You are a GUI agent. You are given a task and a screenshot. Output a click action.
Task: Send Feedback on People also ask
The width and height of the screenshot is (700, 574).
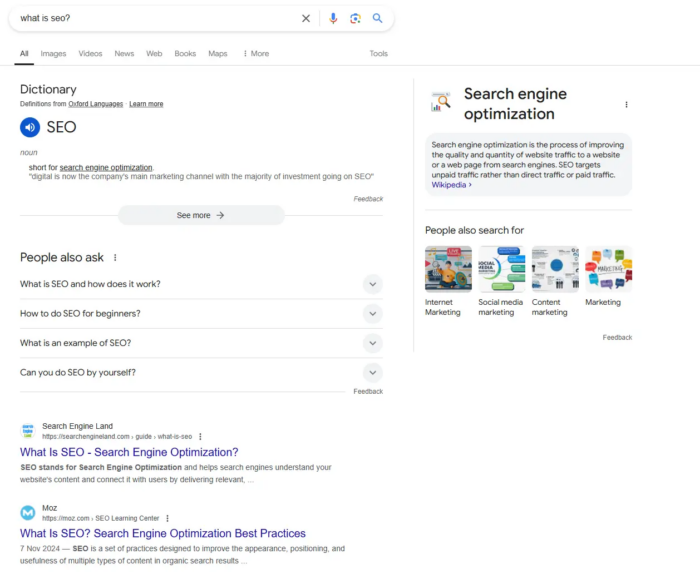click(368, 391)
